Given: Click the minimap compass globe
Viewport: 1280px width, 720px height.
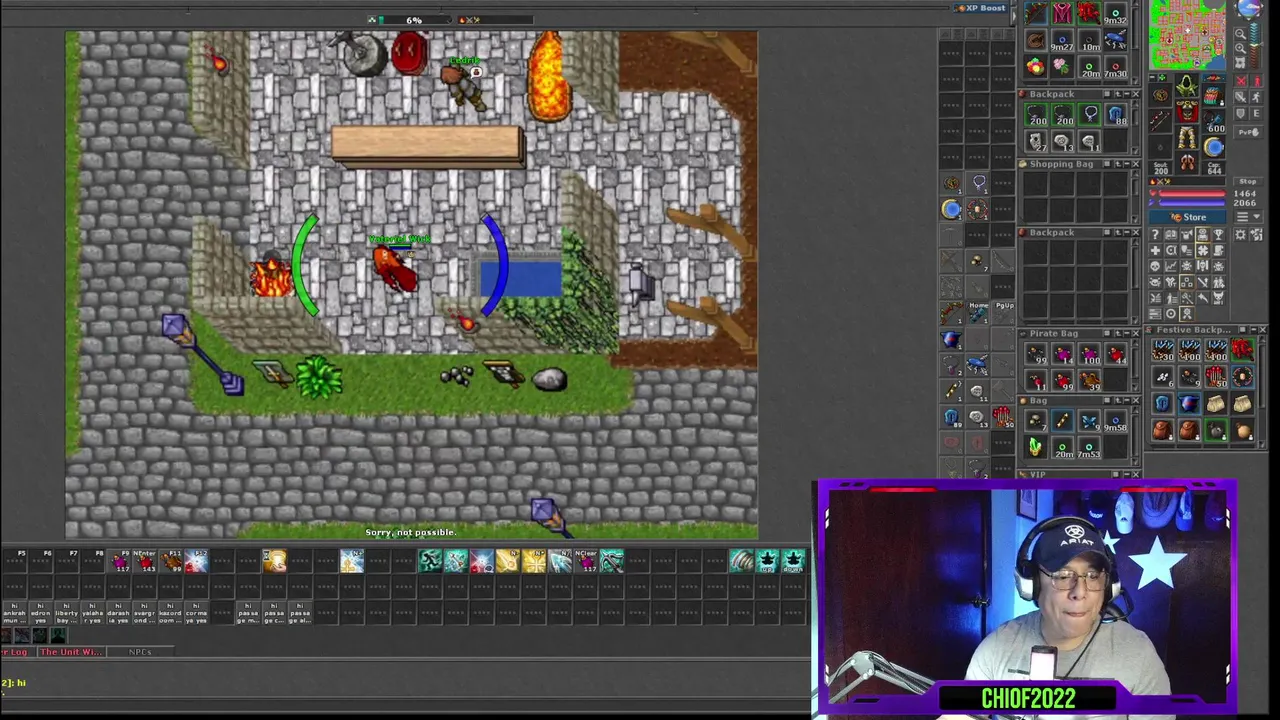Looking at the screenshot, I should point(1249,9).
